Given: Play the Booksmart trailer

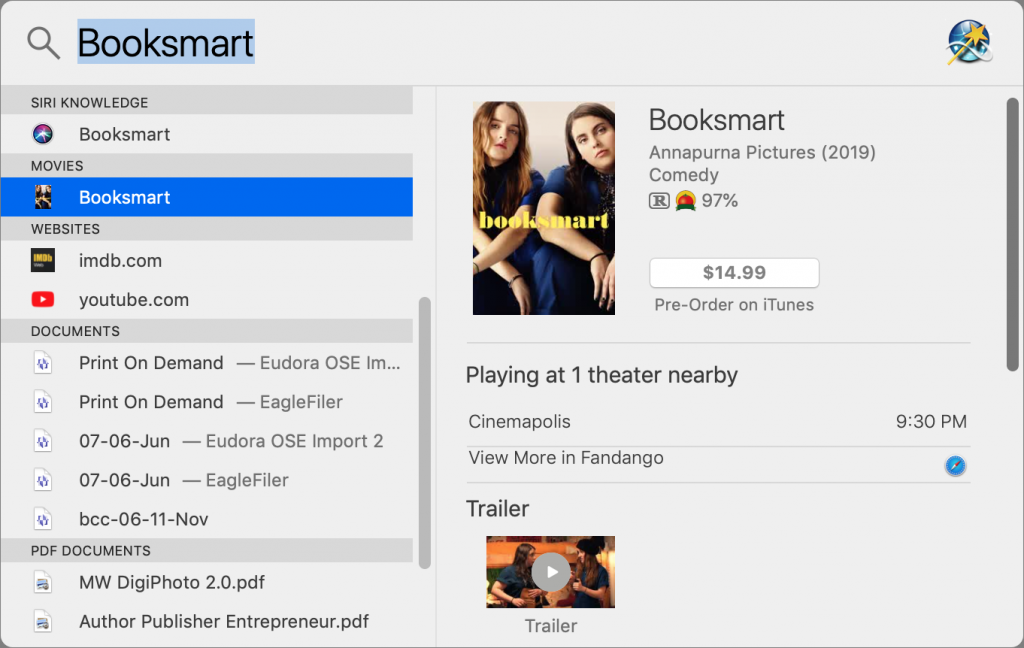Looking at the screenshot, I should pos(551,572).
